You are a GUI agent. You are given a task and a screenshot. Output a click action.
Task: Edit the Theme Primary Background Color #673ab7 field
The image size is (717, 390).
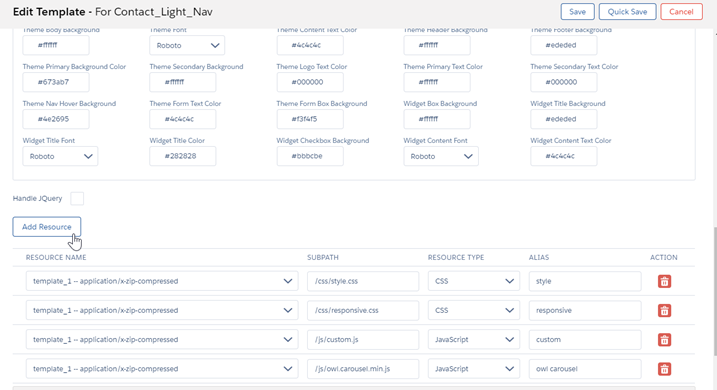(56, 82)
